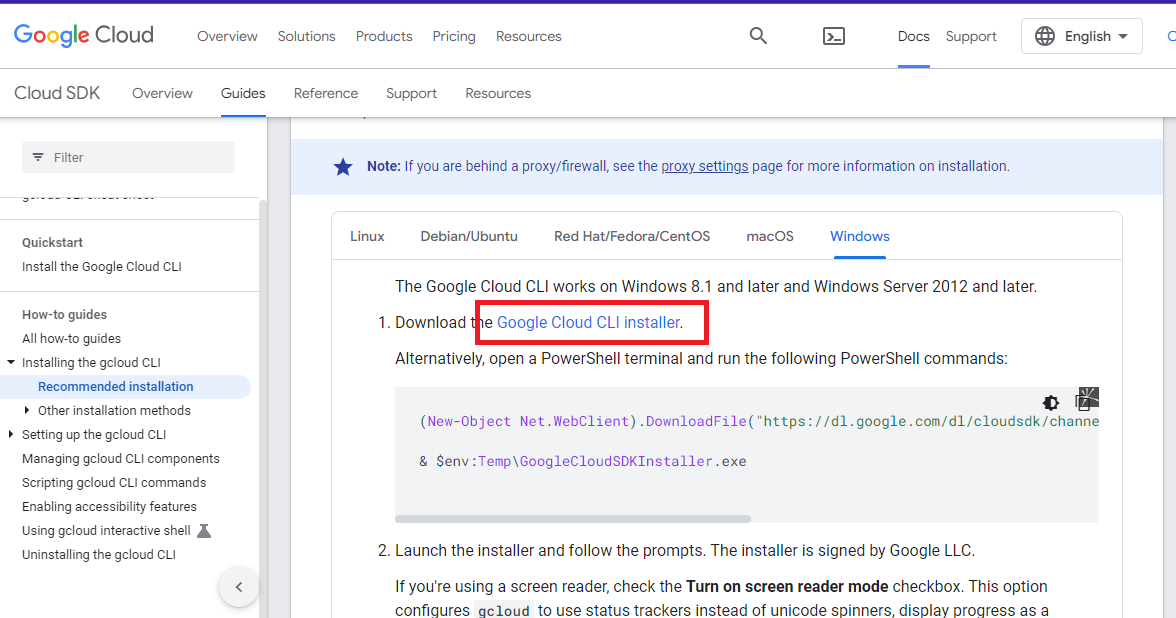1176x618 pixels.
Task: Open the English language dropdown
Action: point(1081,36)
